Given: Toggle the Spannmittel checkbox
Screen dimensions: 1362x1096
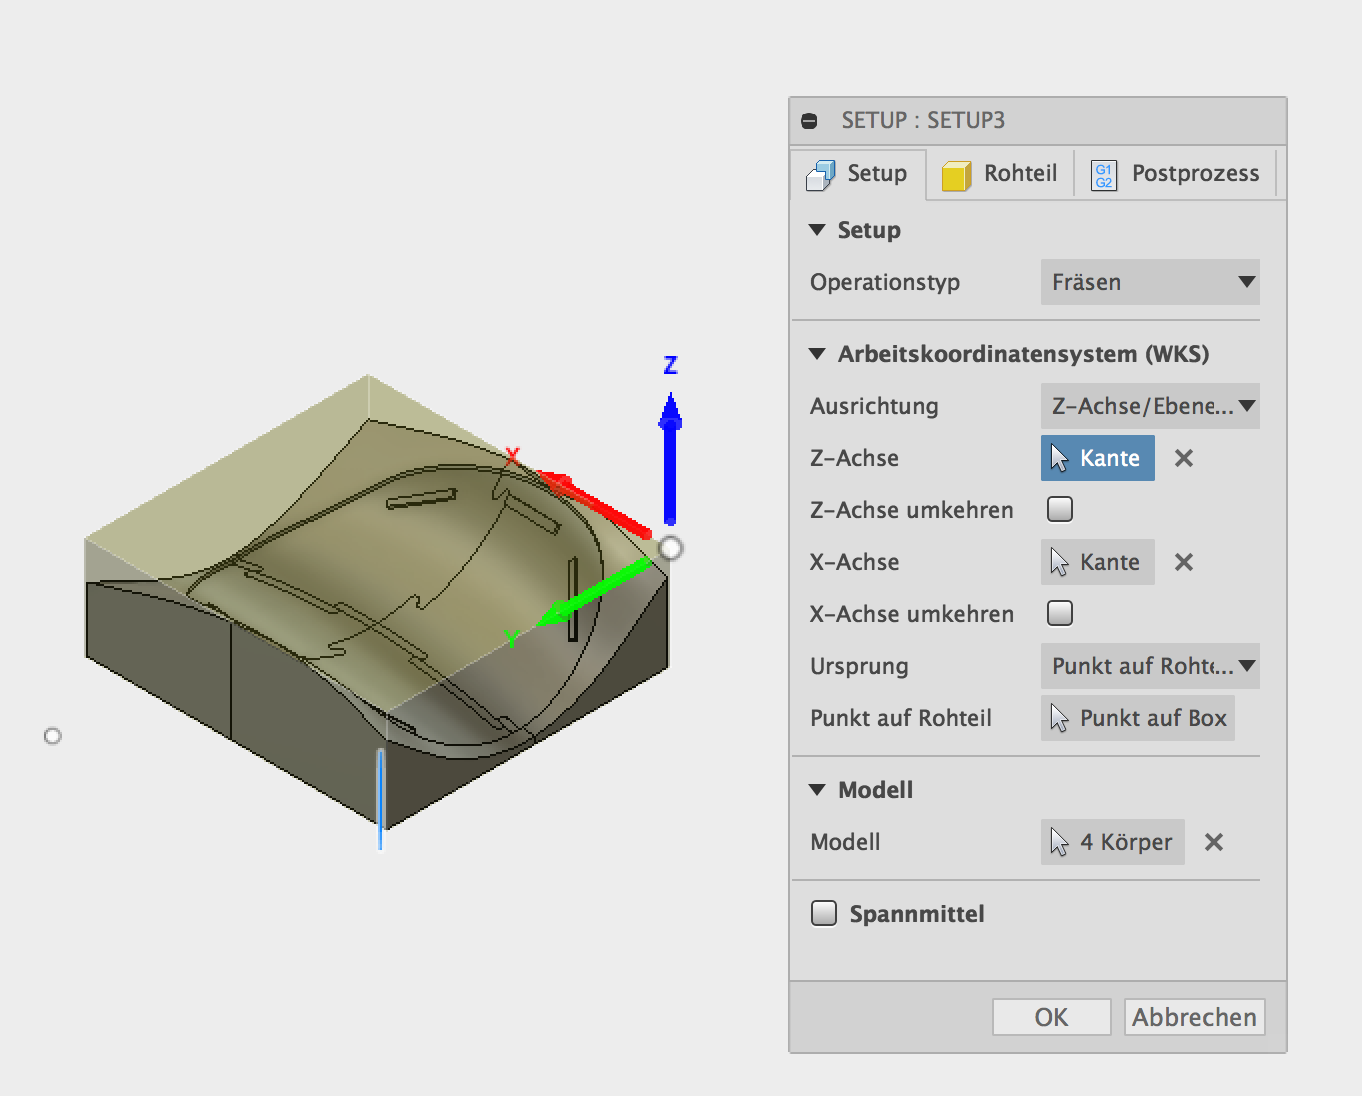Looking at the screenshot, I should click(824, 913).
